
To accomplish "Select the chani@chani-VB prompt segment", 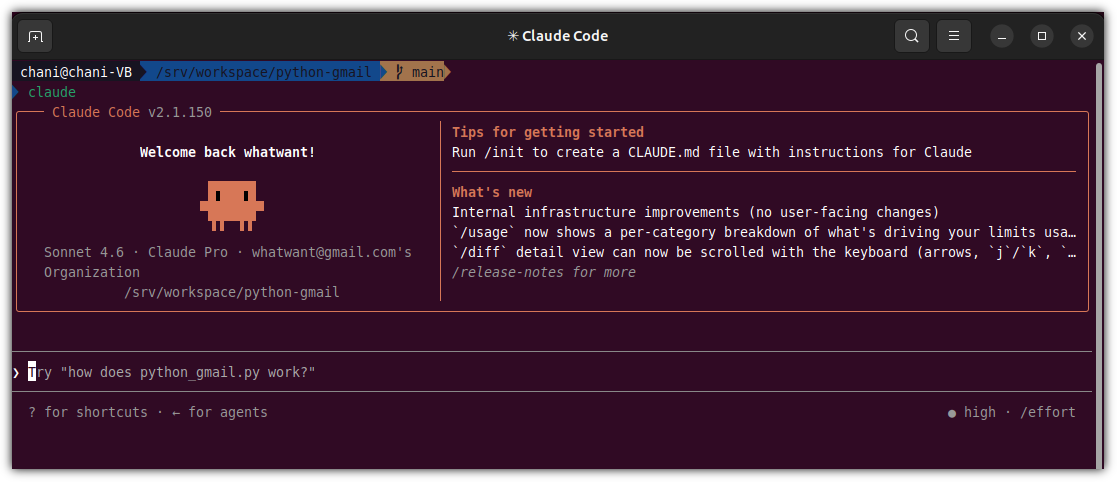I will pyautogui.click(x=76, y=72).
